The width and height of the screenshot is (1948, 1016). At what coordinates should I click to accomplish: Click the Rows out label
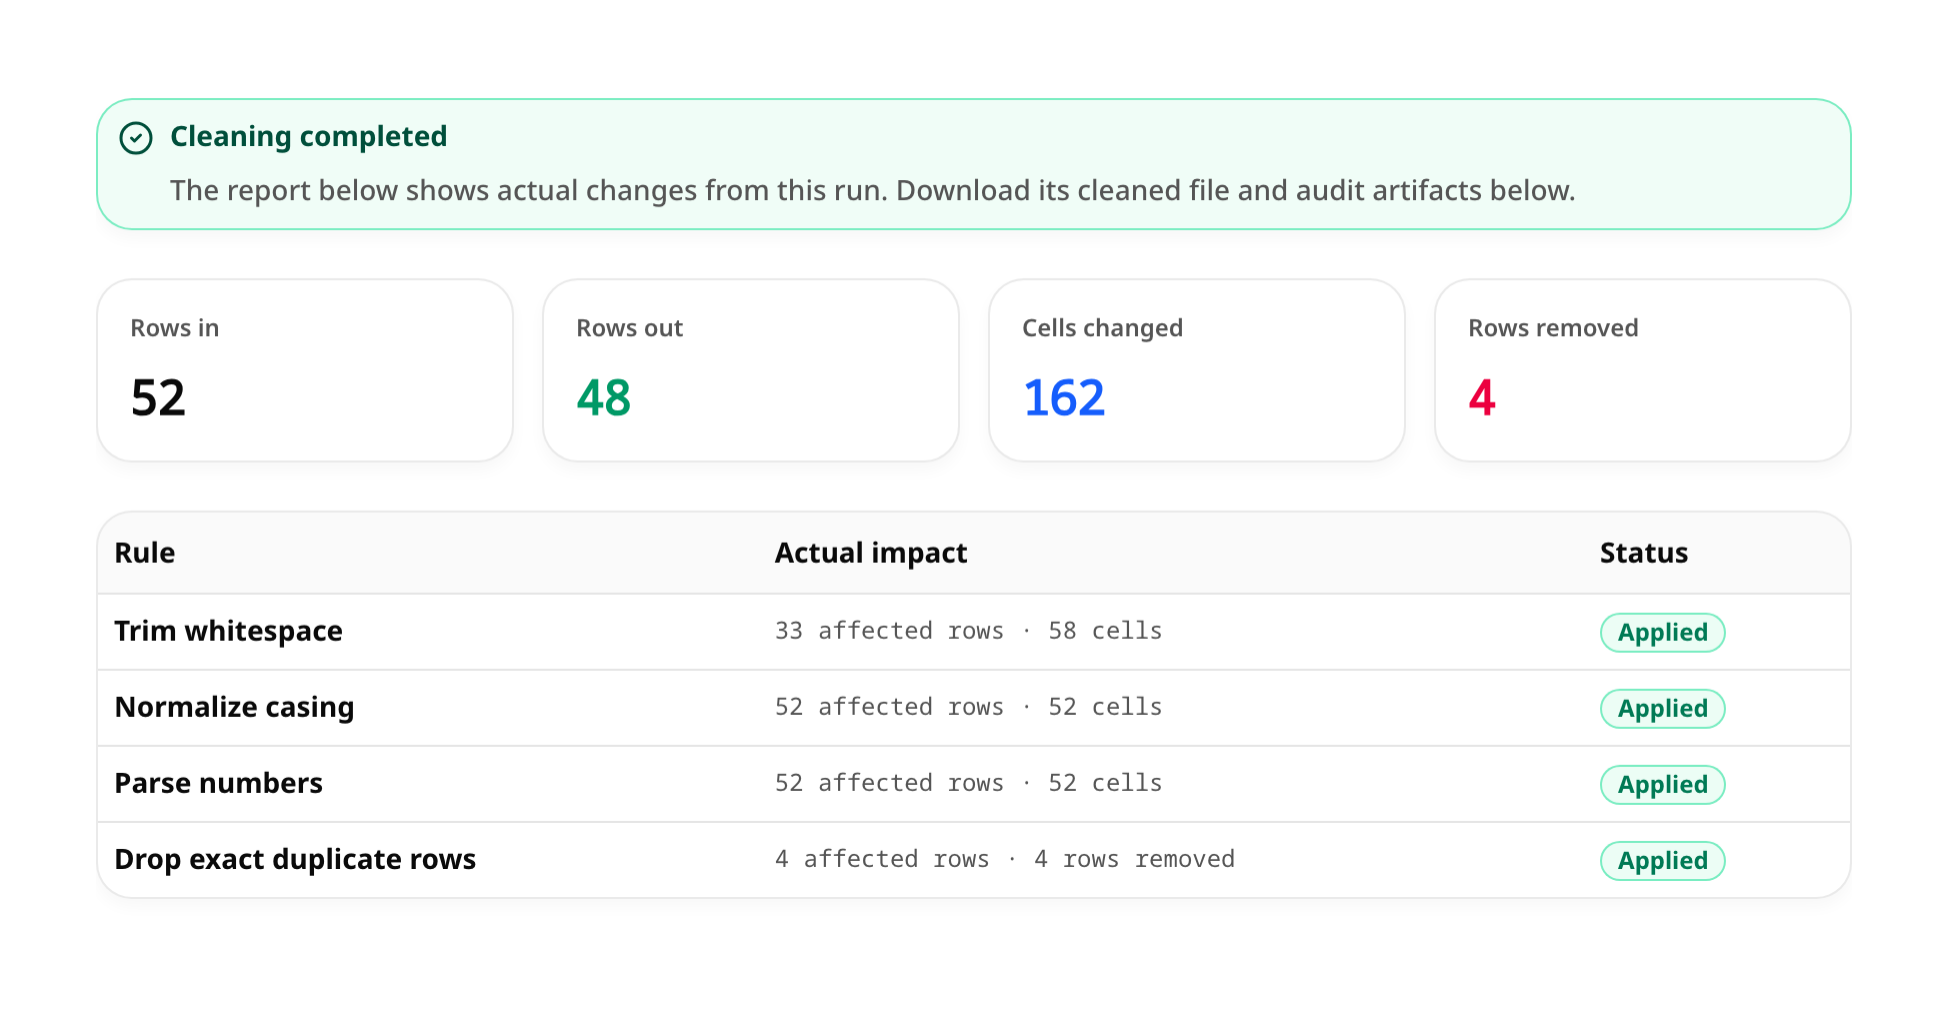[629, 328]
